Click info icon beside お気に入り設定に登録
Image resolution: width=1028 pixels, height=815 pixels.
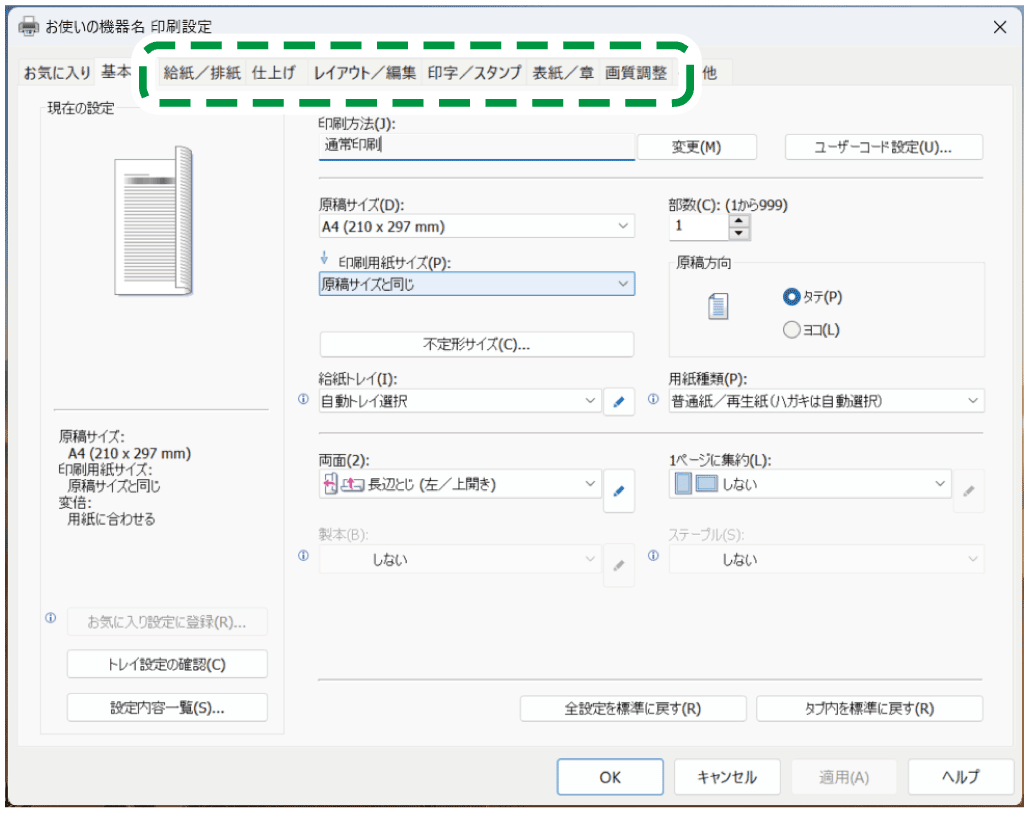pyautogui.click(x=50, y=619)
